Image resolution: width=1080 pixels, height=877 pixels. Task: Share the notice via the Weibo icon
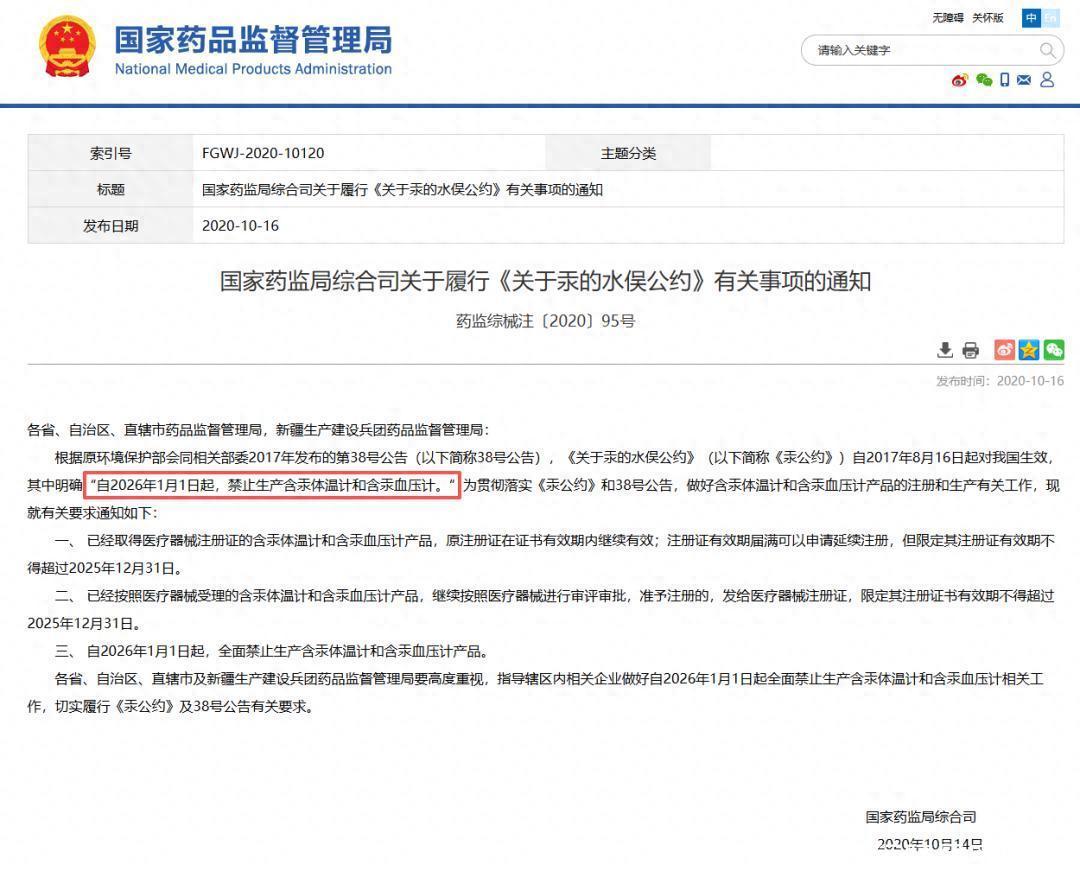(1003, 349)
